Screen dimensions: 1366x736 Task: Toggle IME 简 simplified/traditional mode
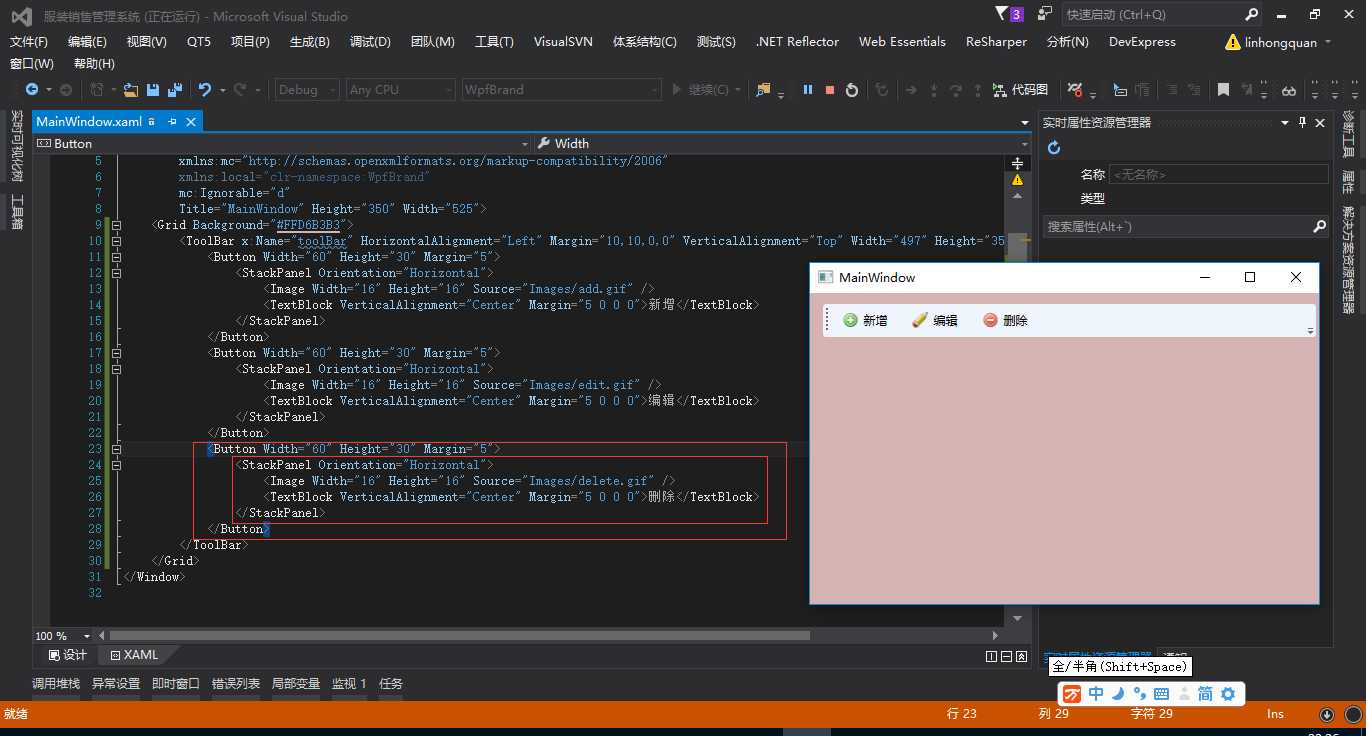[x=1205, y=694]
